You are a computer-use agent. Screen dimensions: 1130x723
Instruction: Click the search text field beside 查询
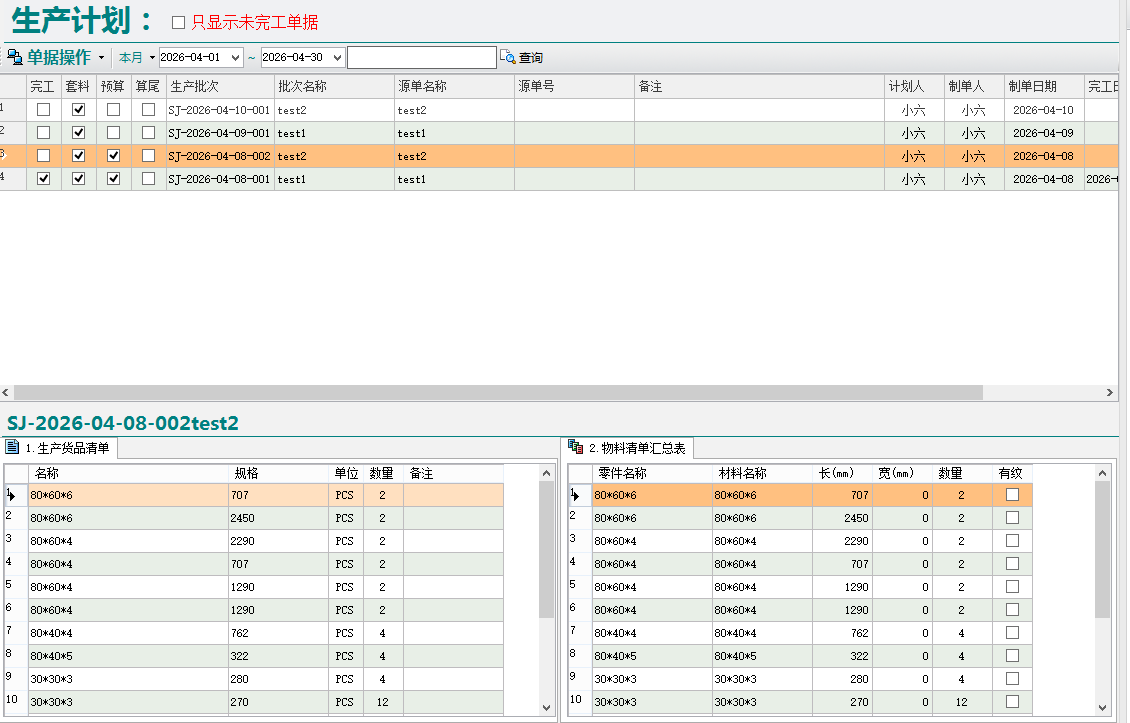click(x=421, y=58)
